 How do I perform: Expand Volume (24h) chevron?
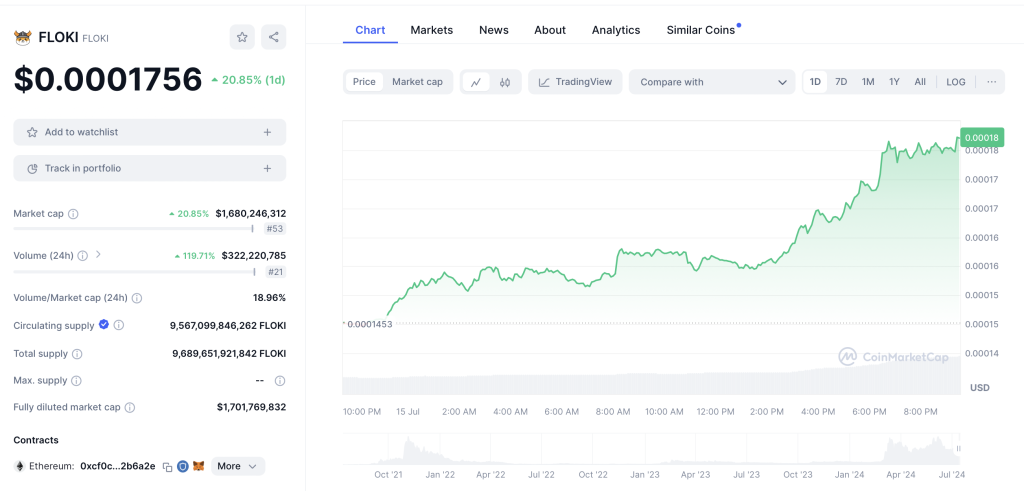click(98, 255)
